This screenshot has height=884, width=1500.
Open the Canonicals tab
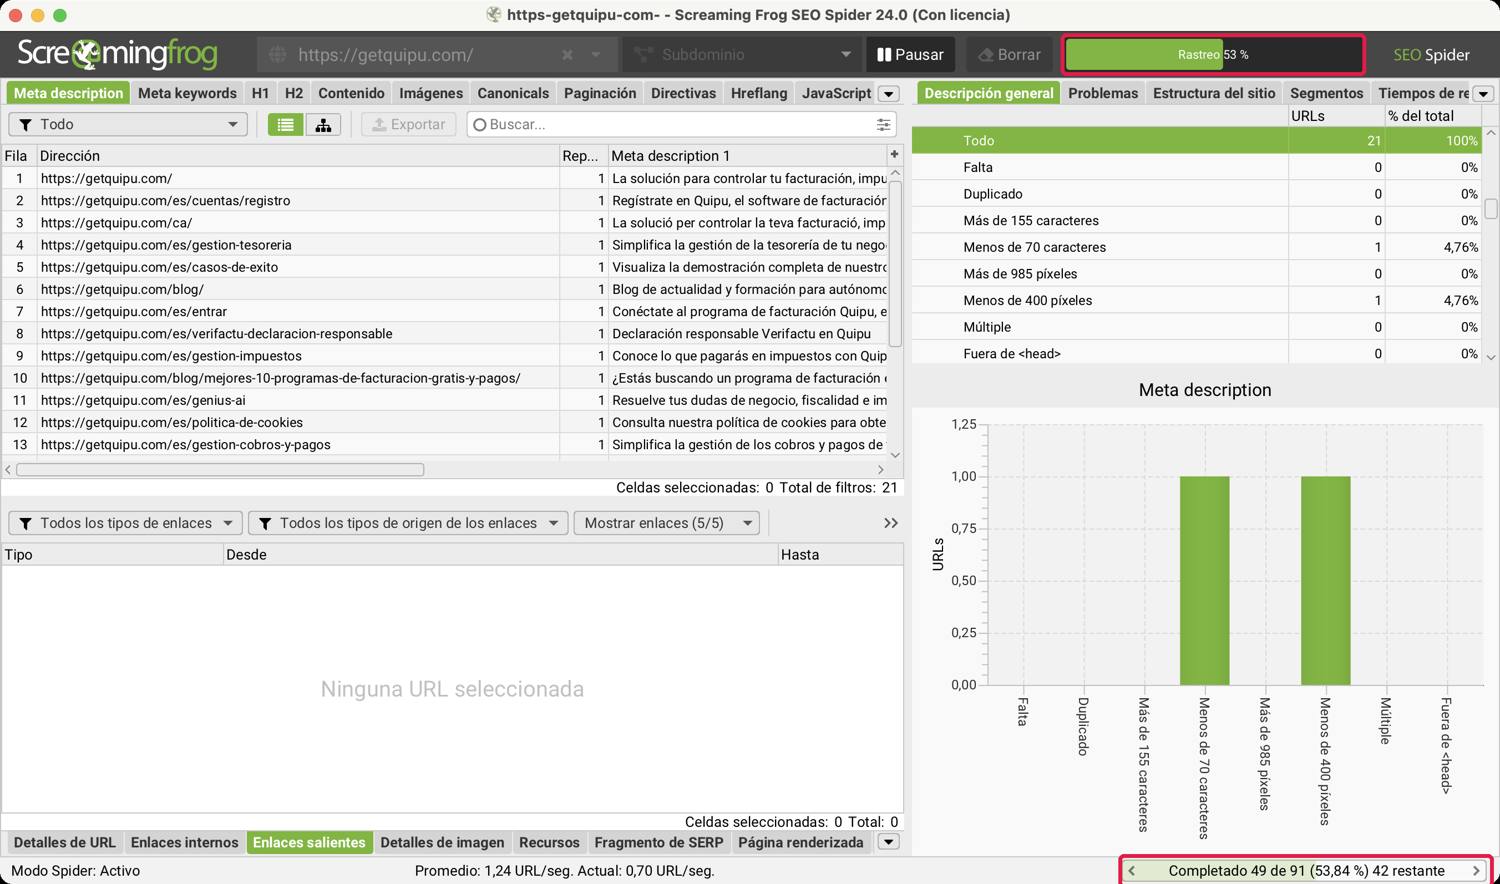pyautogui.click(x=513, y=93)
